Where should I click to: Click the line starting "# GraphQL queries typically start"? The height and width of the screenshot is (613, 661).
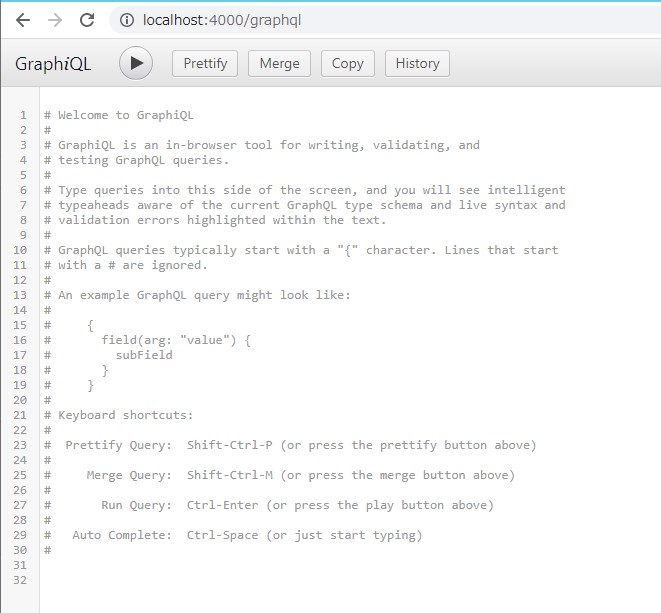tap(301, 250)
